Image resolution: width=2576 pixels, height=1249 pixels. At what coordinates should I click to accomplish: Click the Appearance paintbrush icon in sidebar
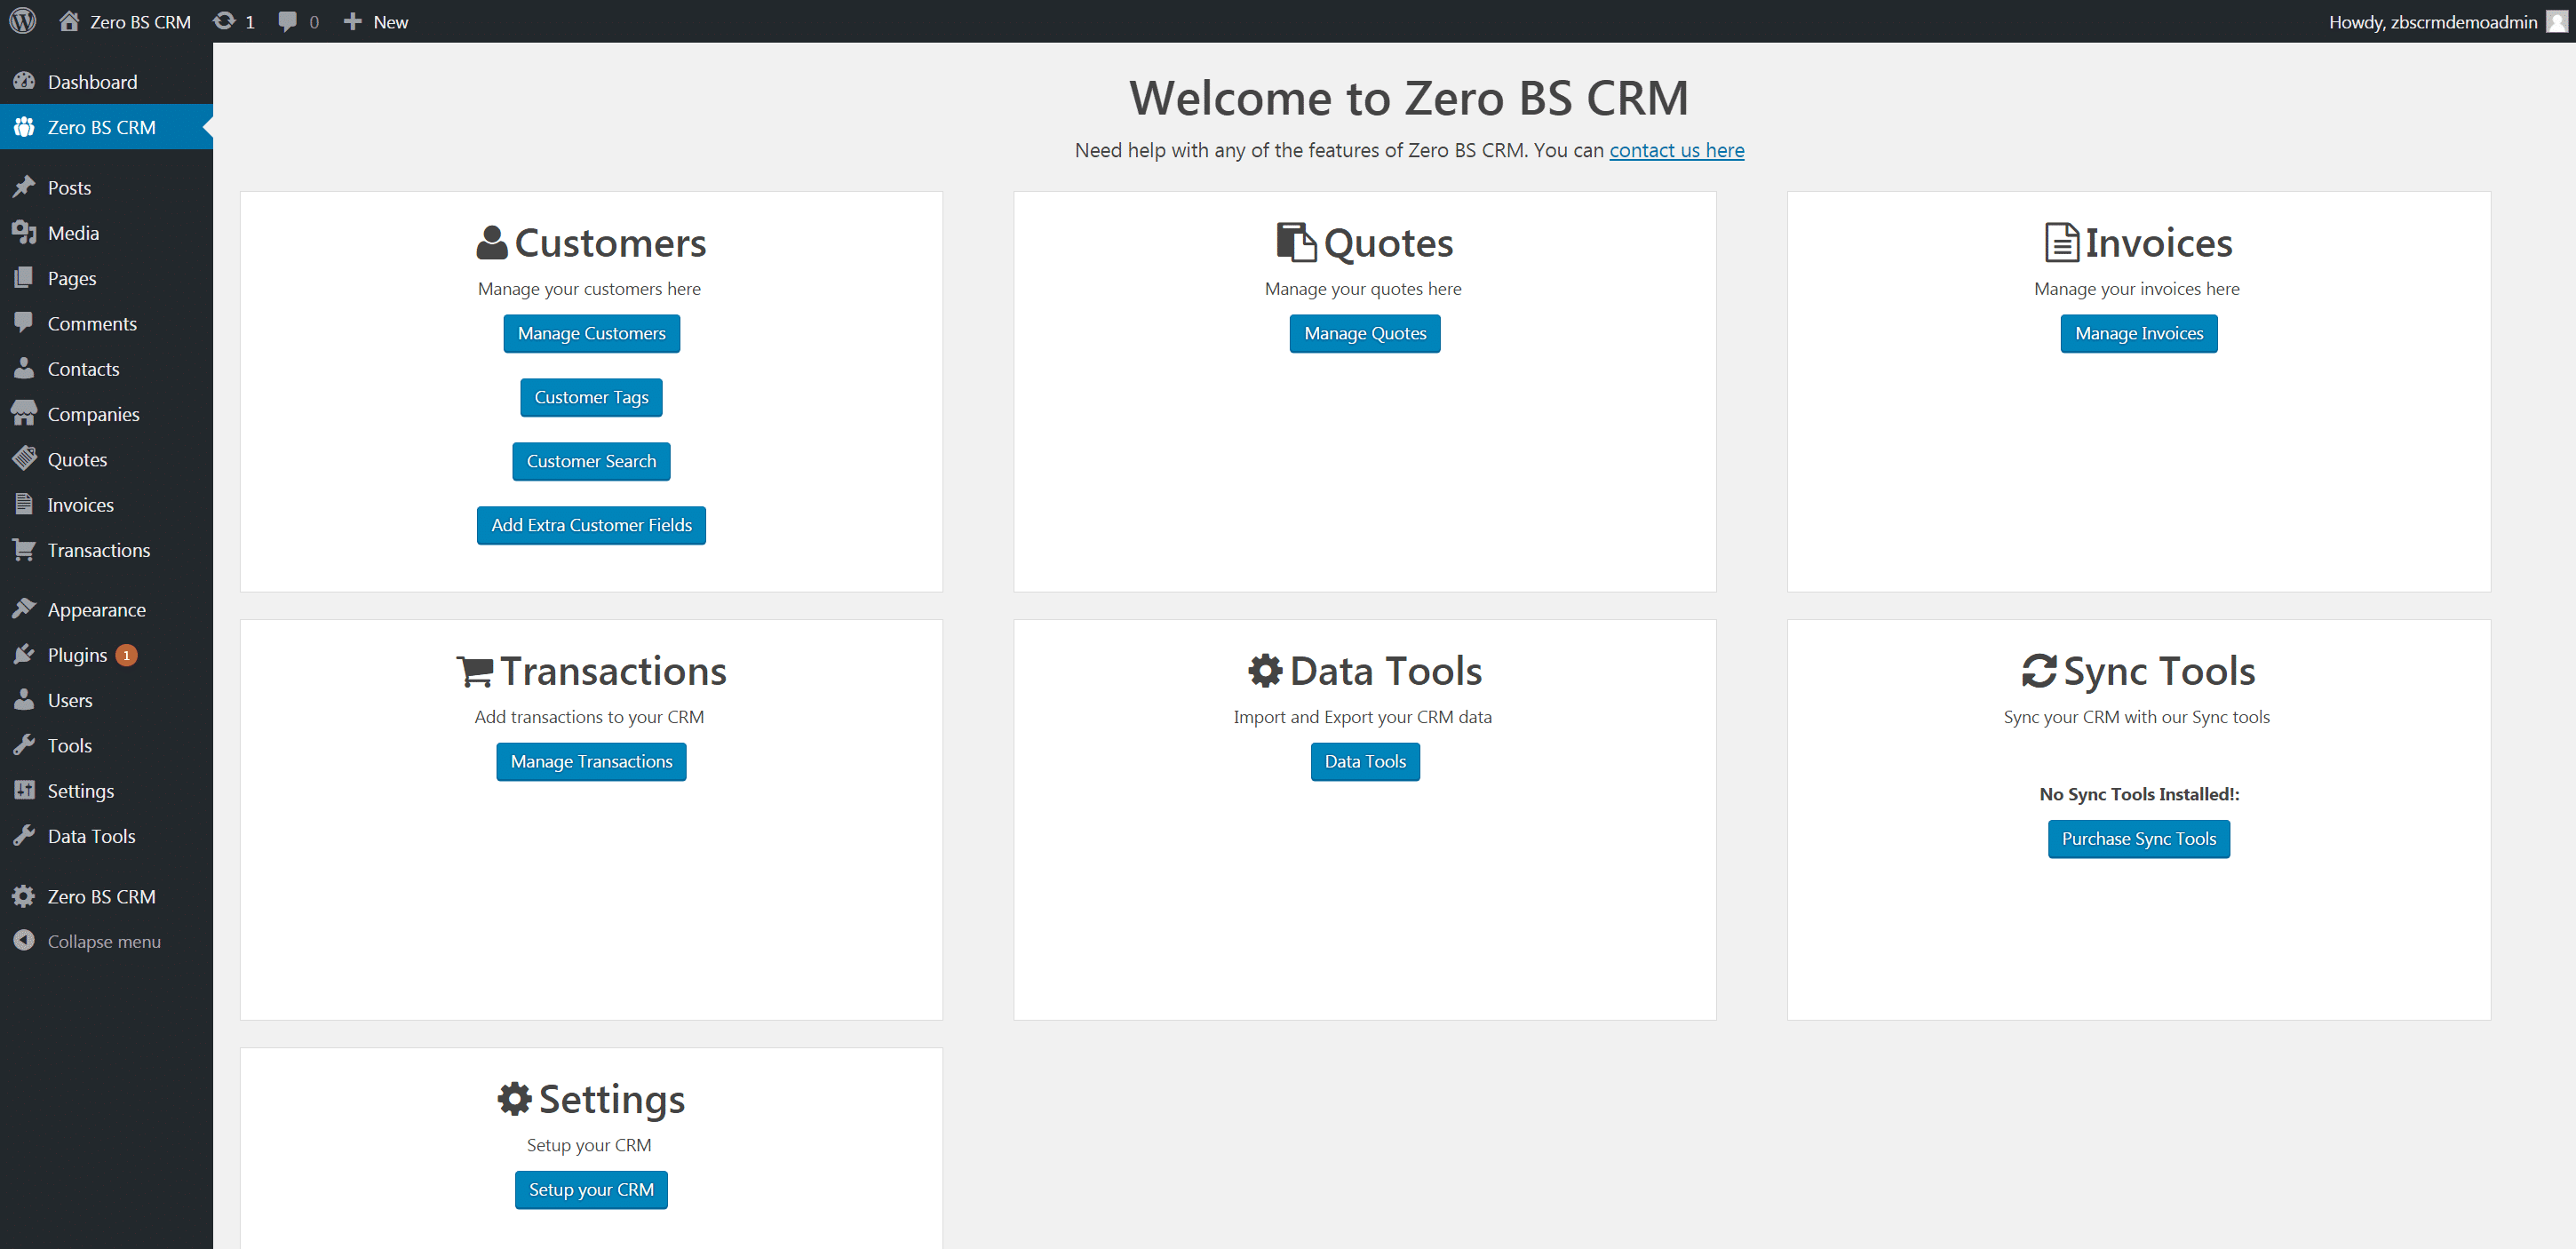pos(24,609)
